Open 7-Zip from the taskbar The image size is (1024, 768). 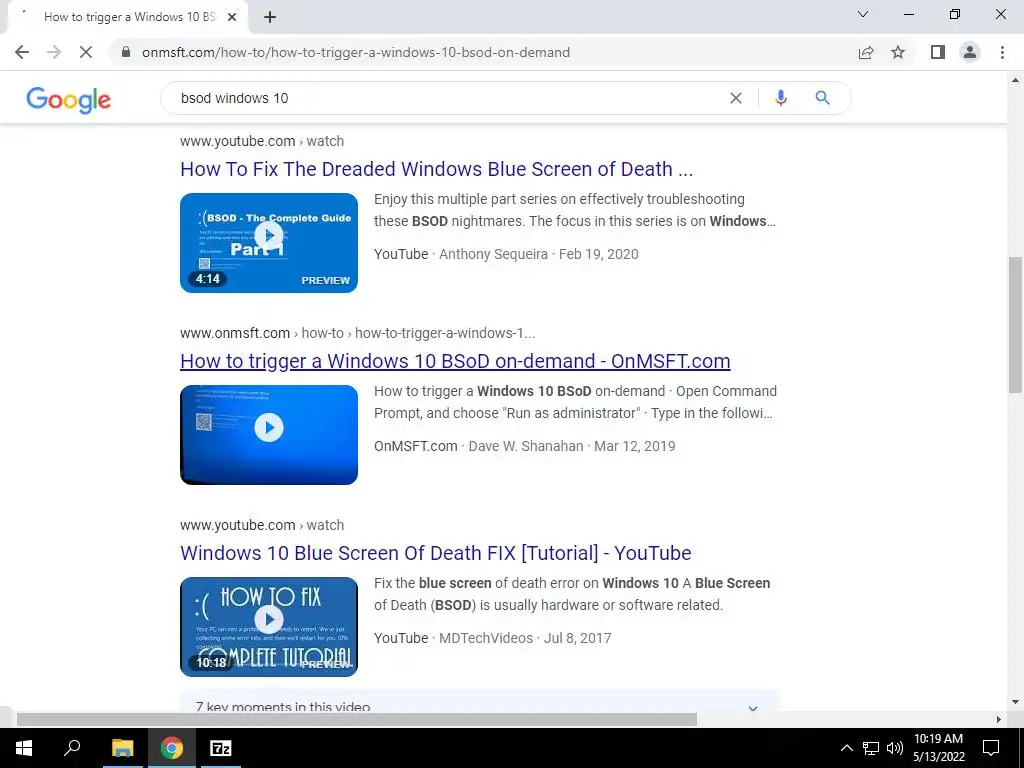pos(221,748)
